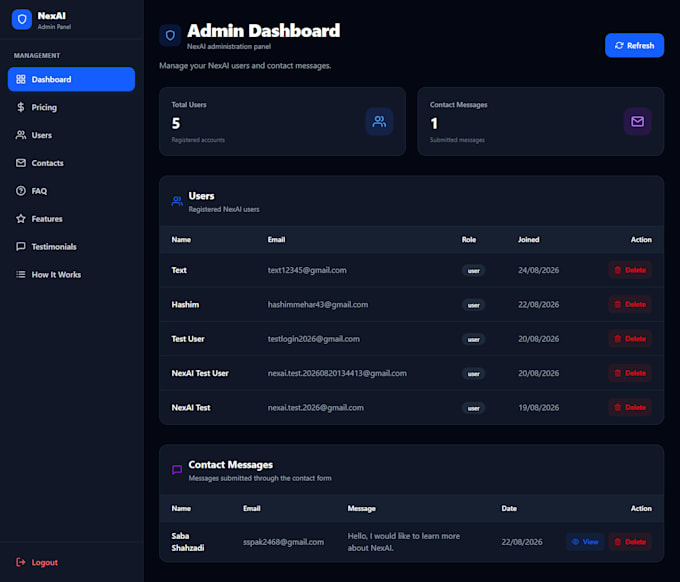Click the shield icon beside Admin Dashboard
Viewport: 680px width, 582px height.
(170, 35)
